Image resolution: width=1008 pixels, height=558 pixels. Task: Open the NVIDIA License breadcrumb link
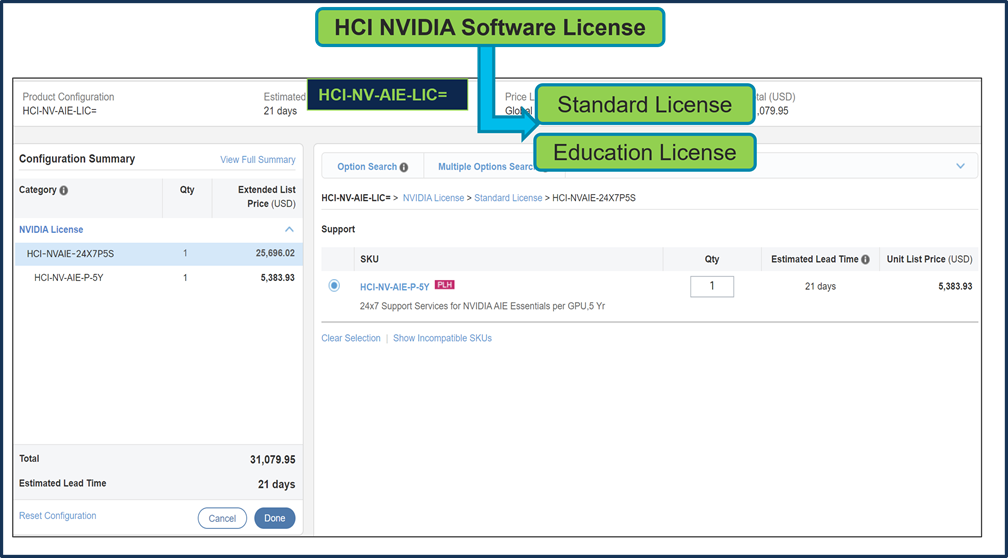point(433,198)
